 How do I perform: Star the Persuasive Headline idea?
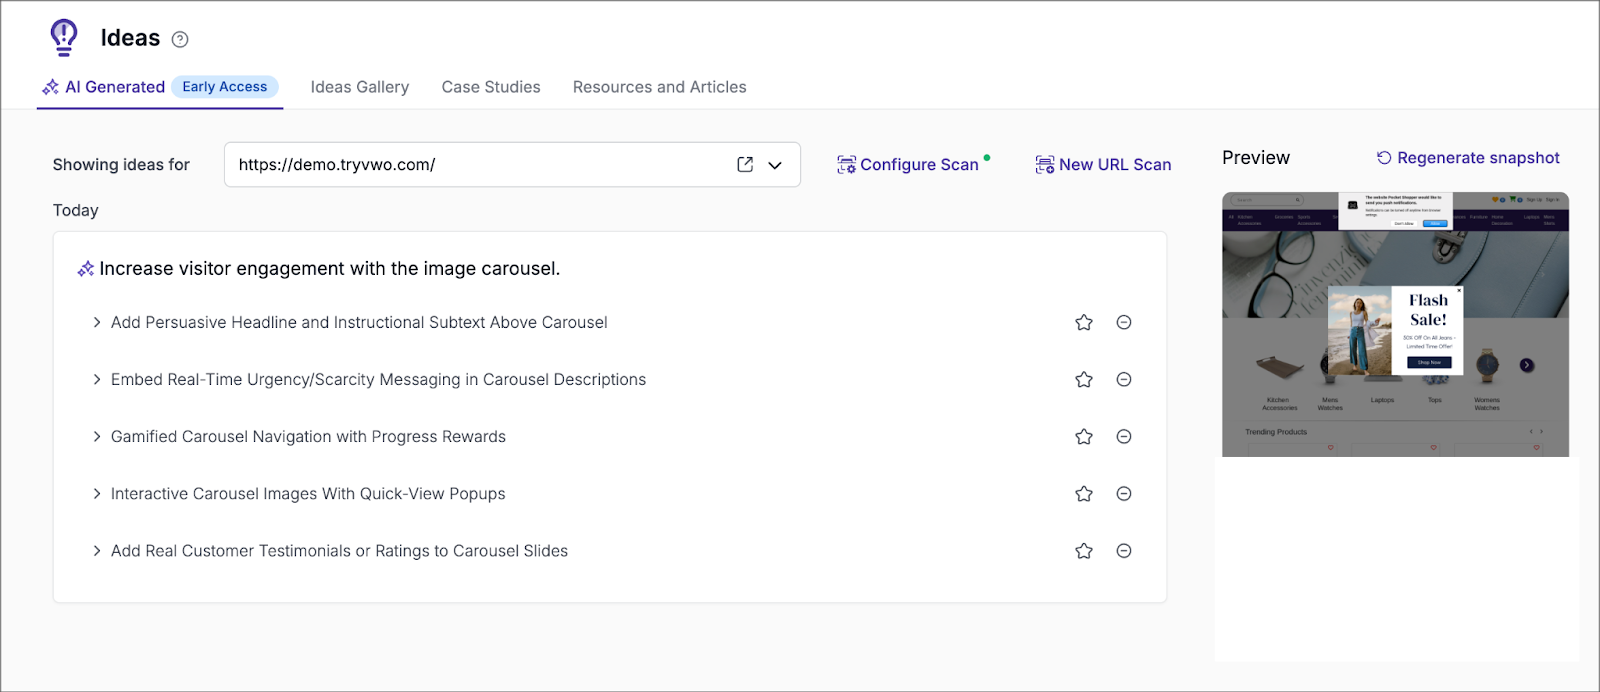click(x=1084, y=322)
